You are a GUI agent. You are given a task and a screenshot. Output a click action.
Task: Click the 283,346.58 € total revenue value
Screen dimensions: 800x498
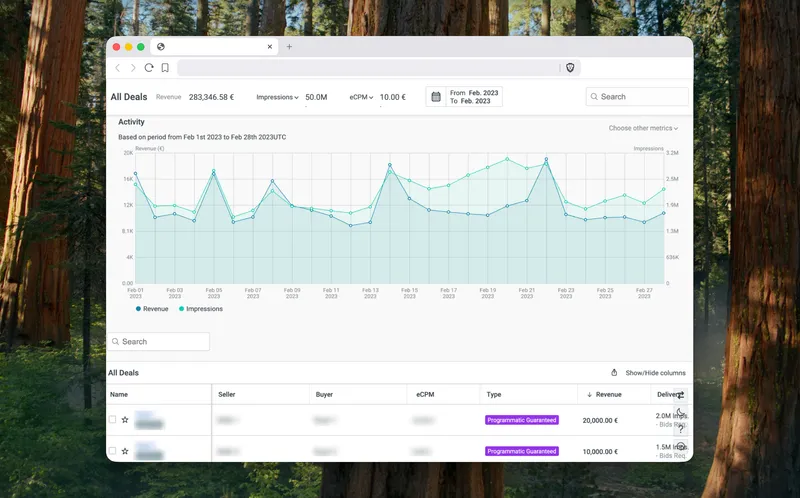(211, 97)
